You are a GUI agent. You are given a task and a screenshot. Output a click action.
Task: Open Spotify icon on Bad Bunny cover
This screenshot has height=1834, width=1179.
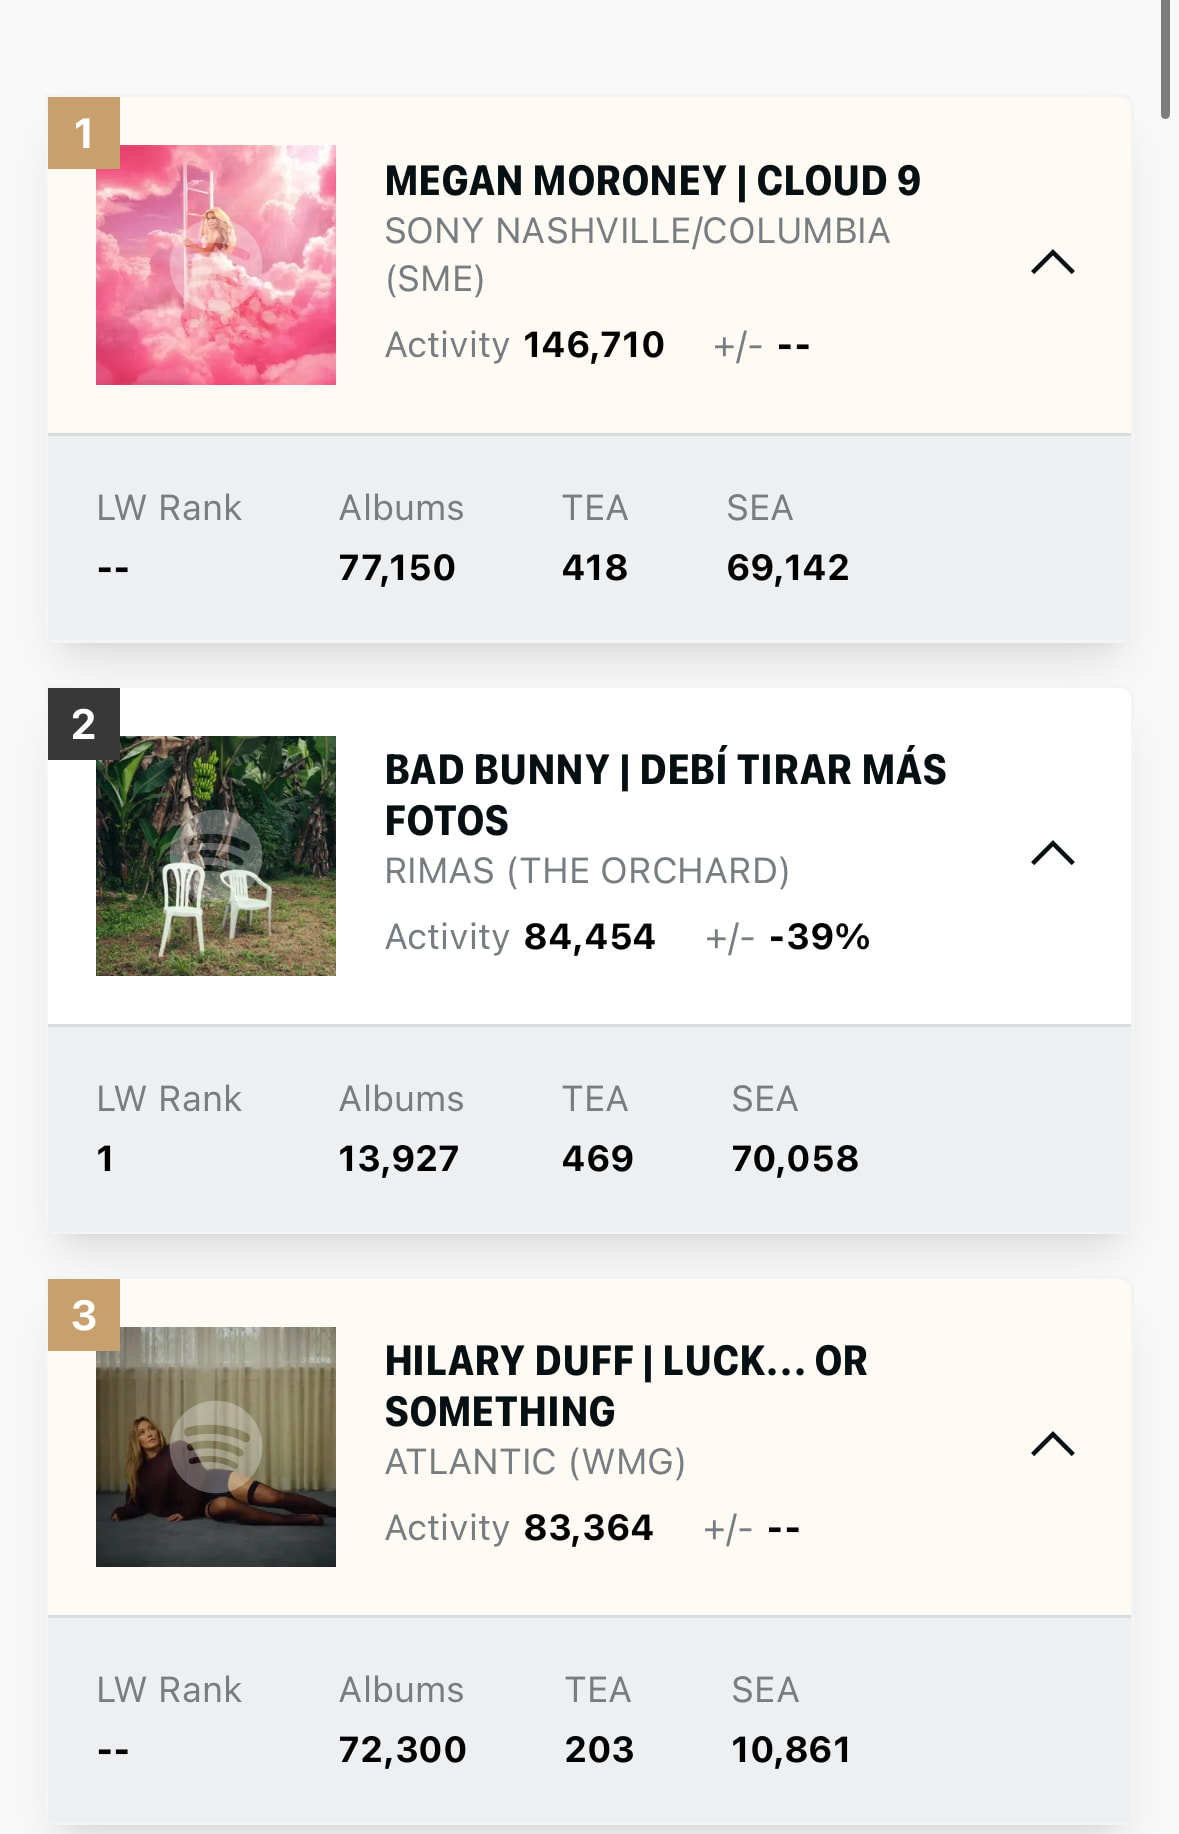coord(216,855)
